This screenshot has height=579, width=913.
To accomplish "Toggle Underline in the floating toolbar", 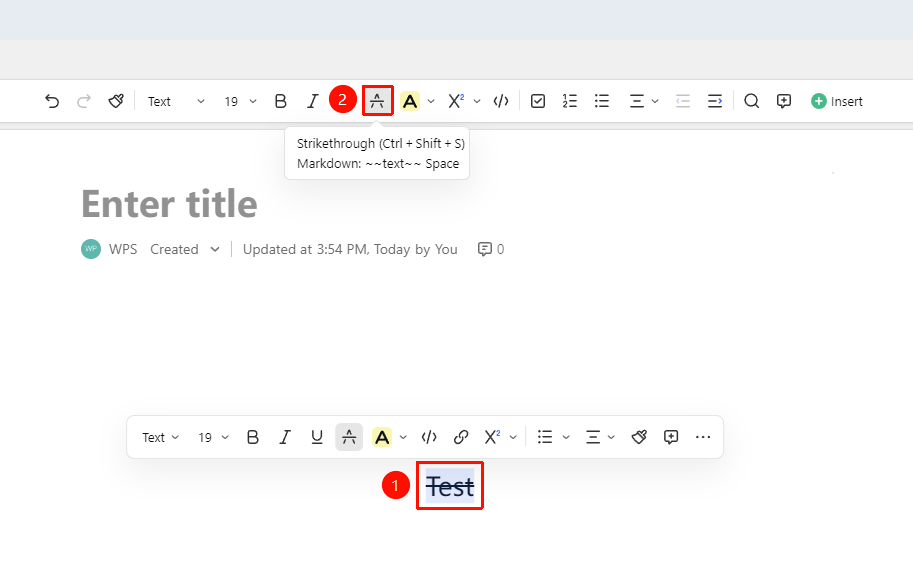I will coord(317,437).
